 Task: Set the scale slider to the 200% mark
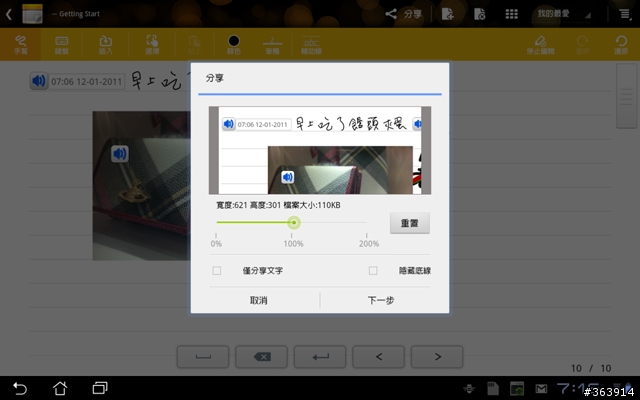pos(366,222)
